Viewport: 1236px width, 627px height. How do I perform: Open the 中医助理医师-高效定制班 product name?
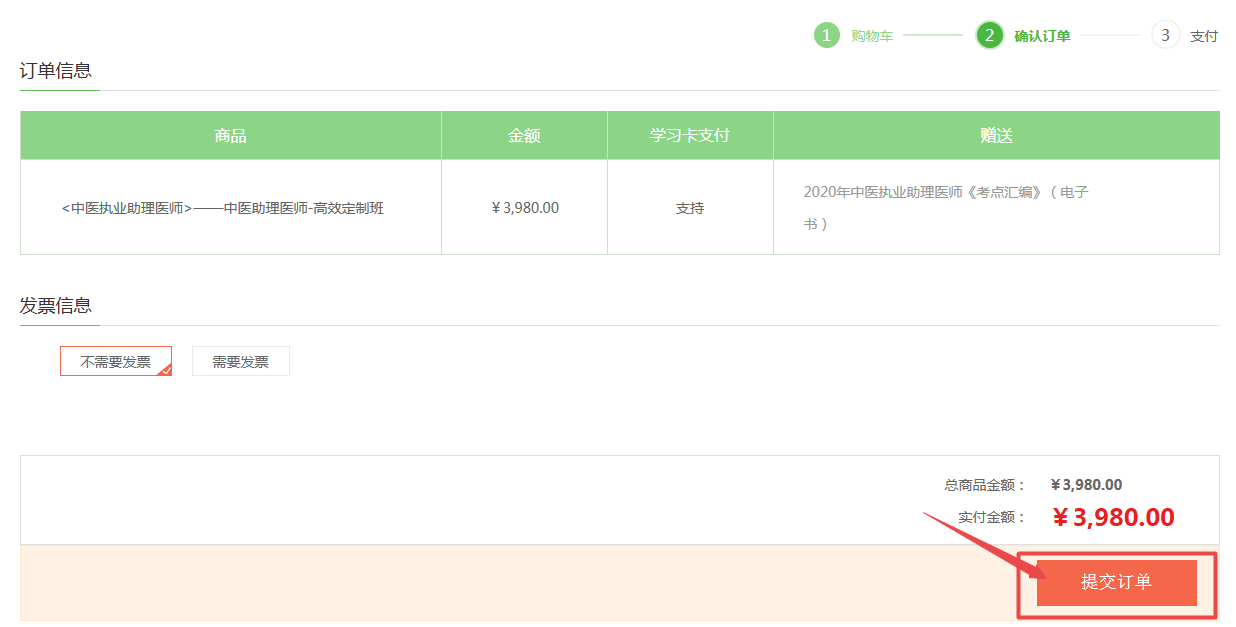pyautogui.click(x=223, y=209)
